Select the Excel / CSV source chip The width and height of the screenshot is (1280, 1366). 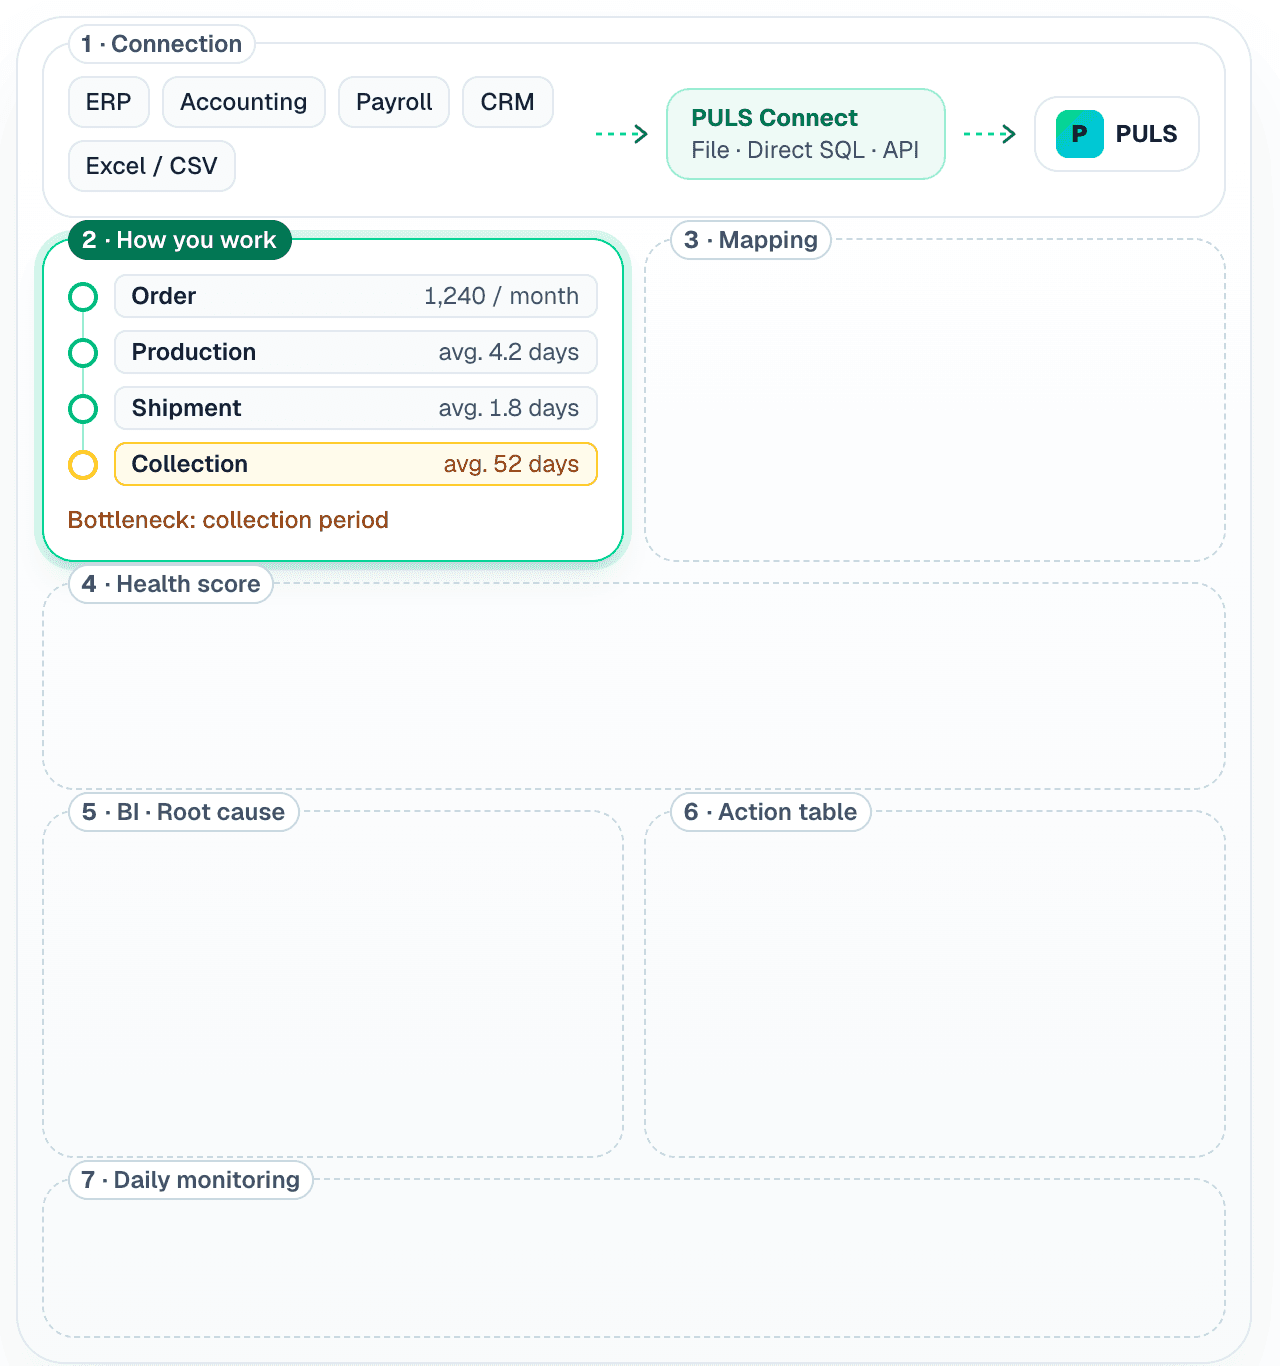(152, 166)
